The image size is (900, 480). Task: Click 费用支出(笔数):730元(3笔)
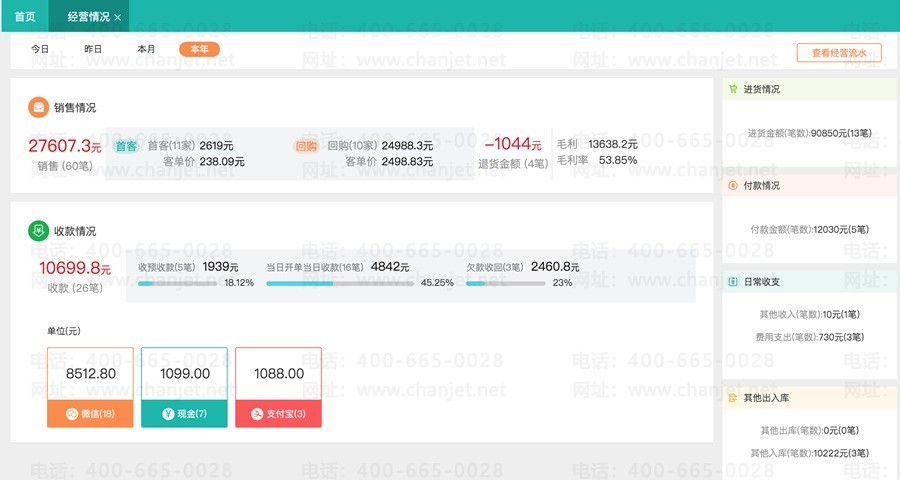click(809, 338)
